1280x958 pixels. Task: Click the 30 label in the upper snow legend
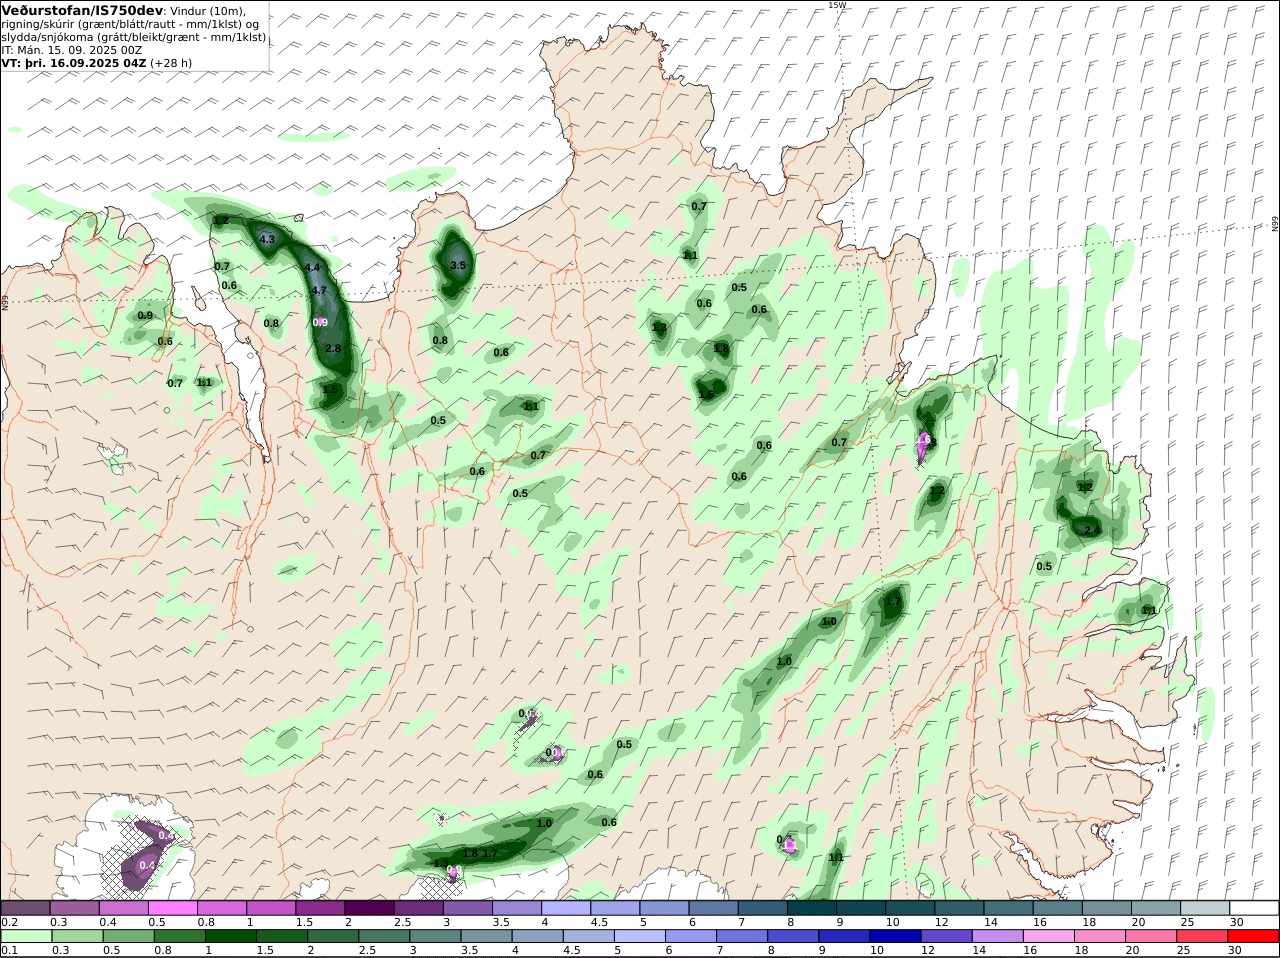(x=1237, y=922)
